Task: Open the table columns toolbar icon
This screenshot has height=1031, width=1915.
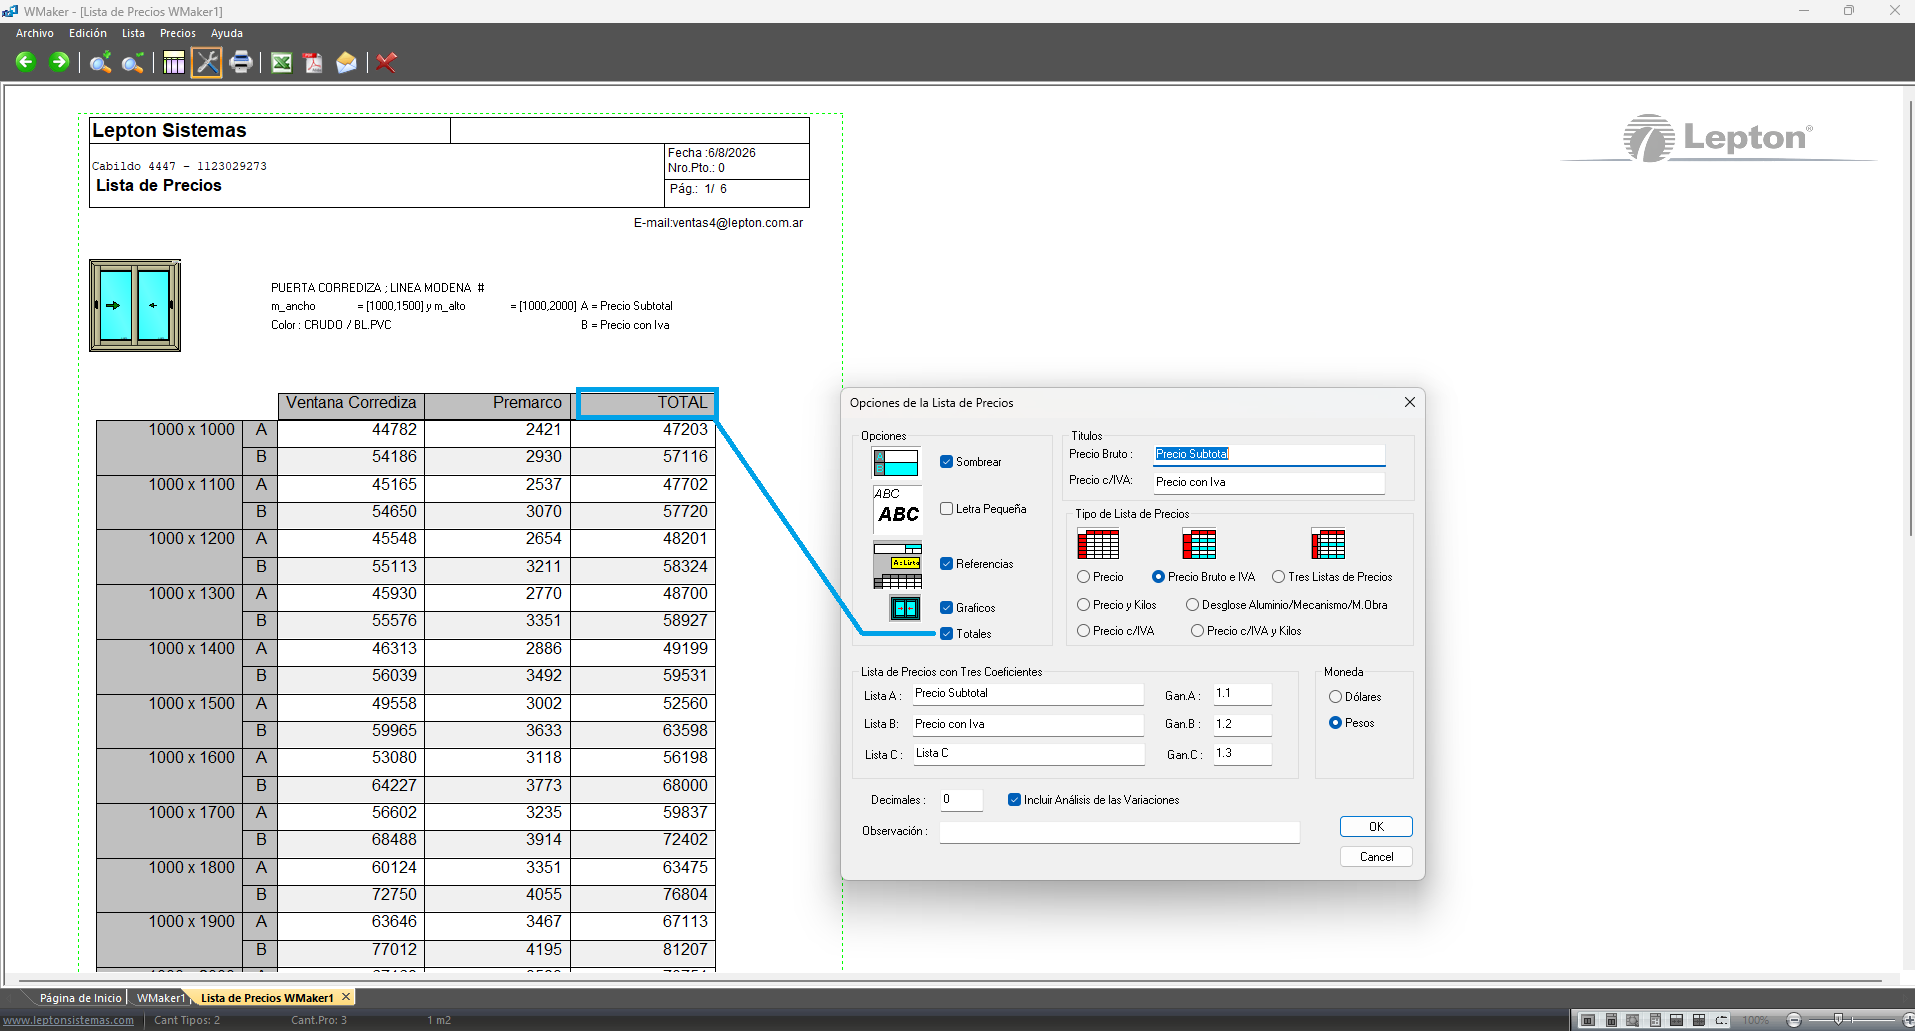Action: point(174,63)
